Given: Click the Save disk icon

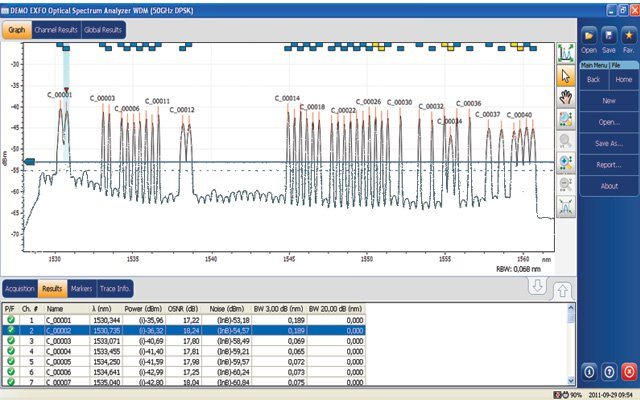Looking at the screenshot, I should coord(608,36).
